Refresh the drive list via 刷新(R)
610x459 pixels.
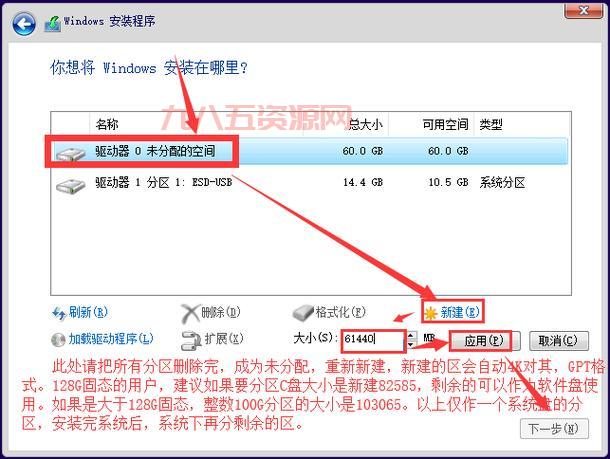pyautogui.click(x=88, y=312)
